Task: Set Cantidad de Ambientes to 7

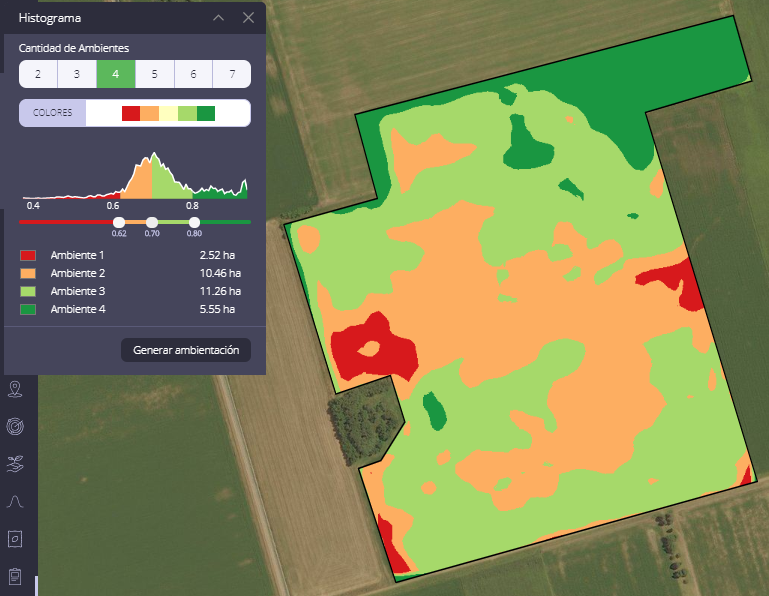Action: click(232, 74)
